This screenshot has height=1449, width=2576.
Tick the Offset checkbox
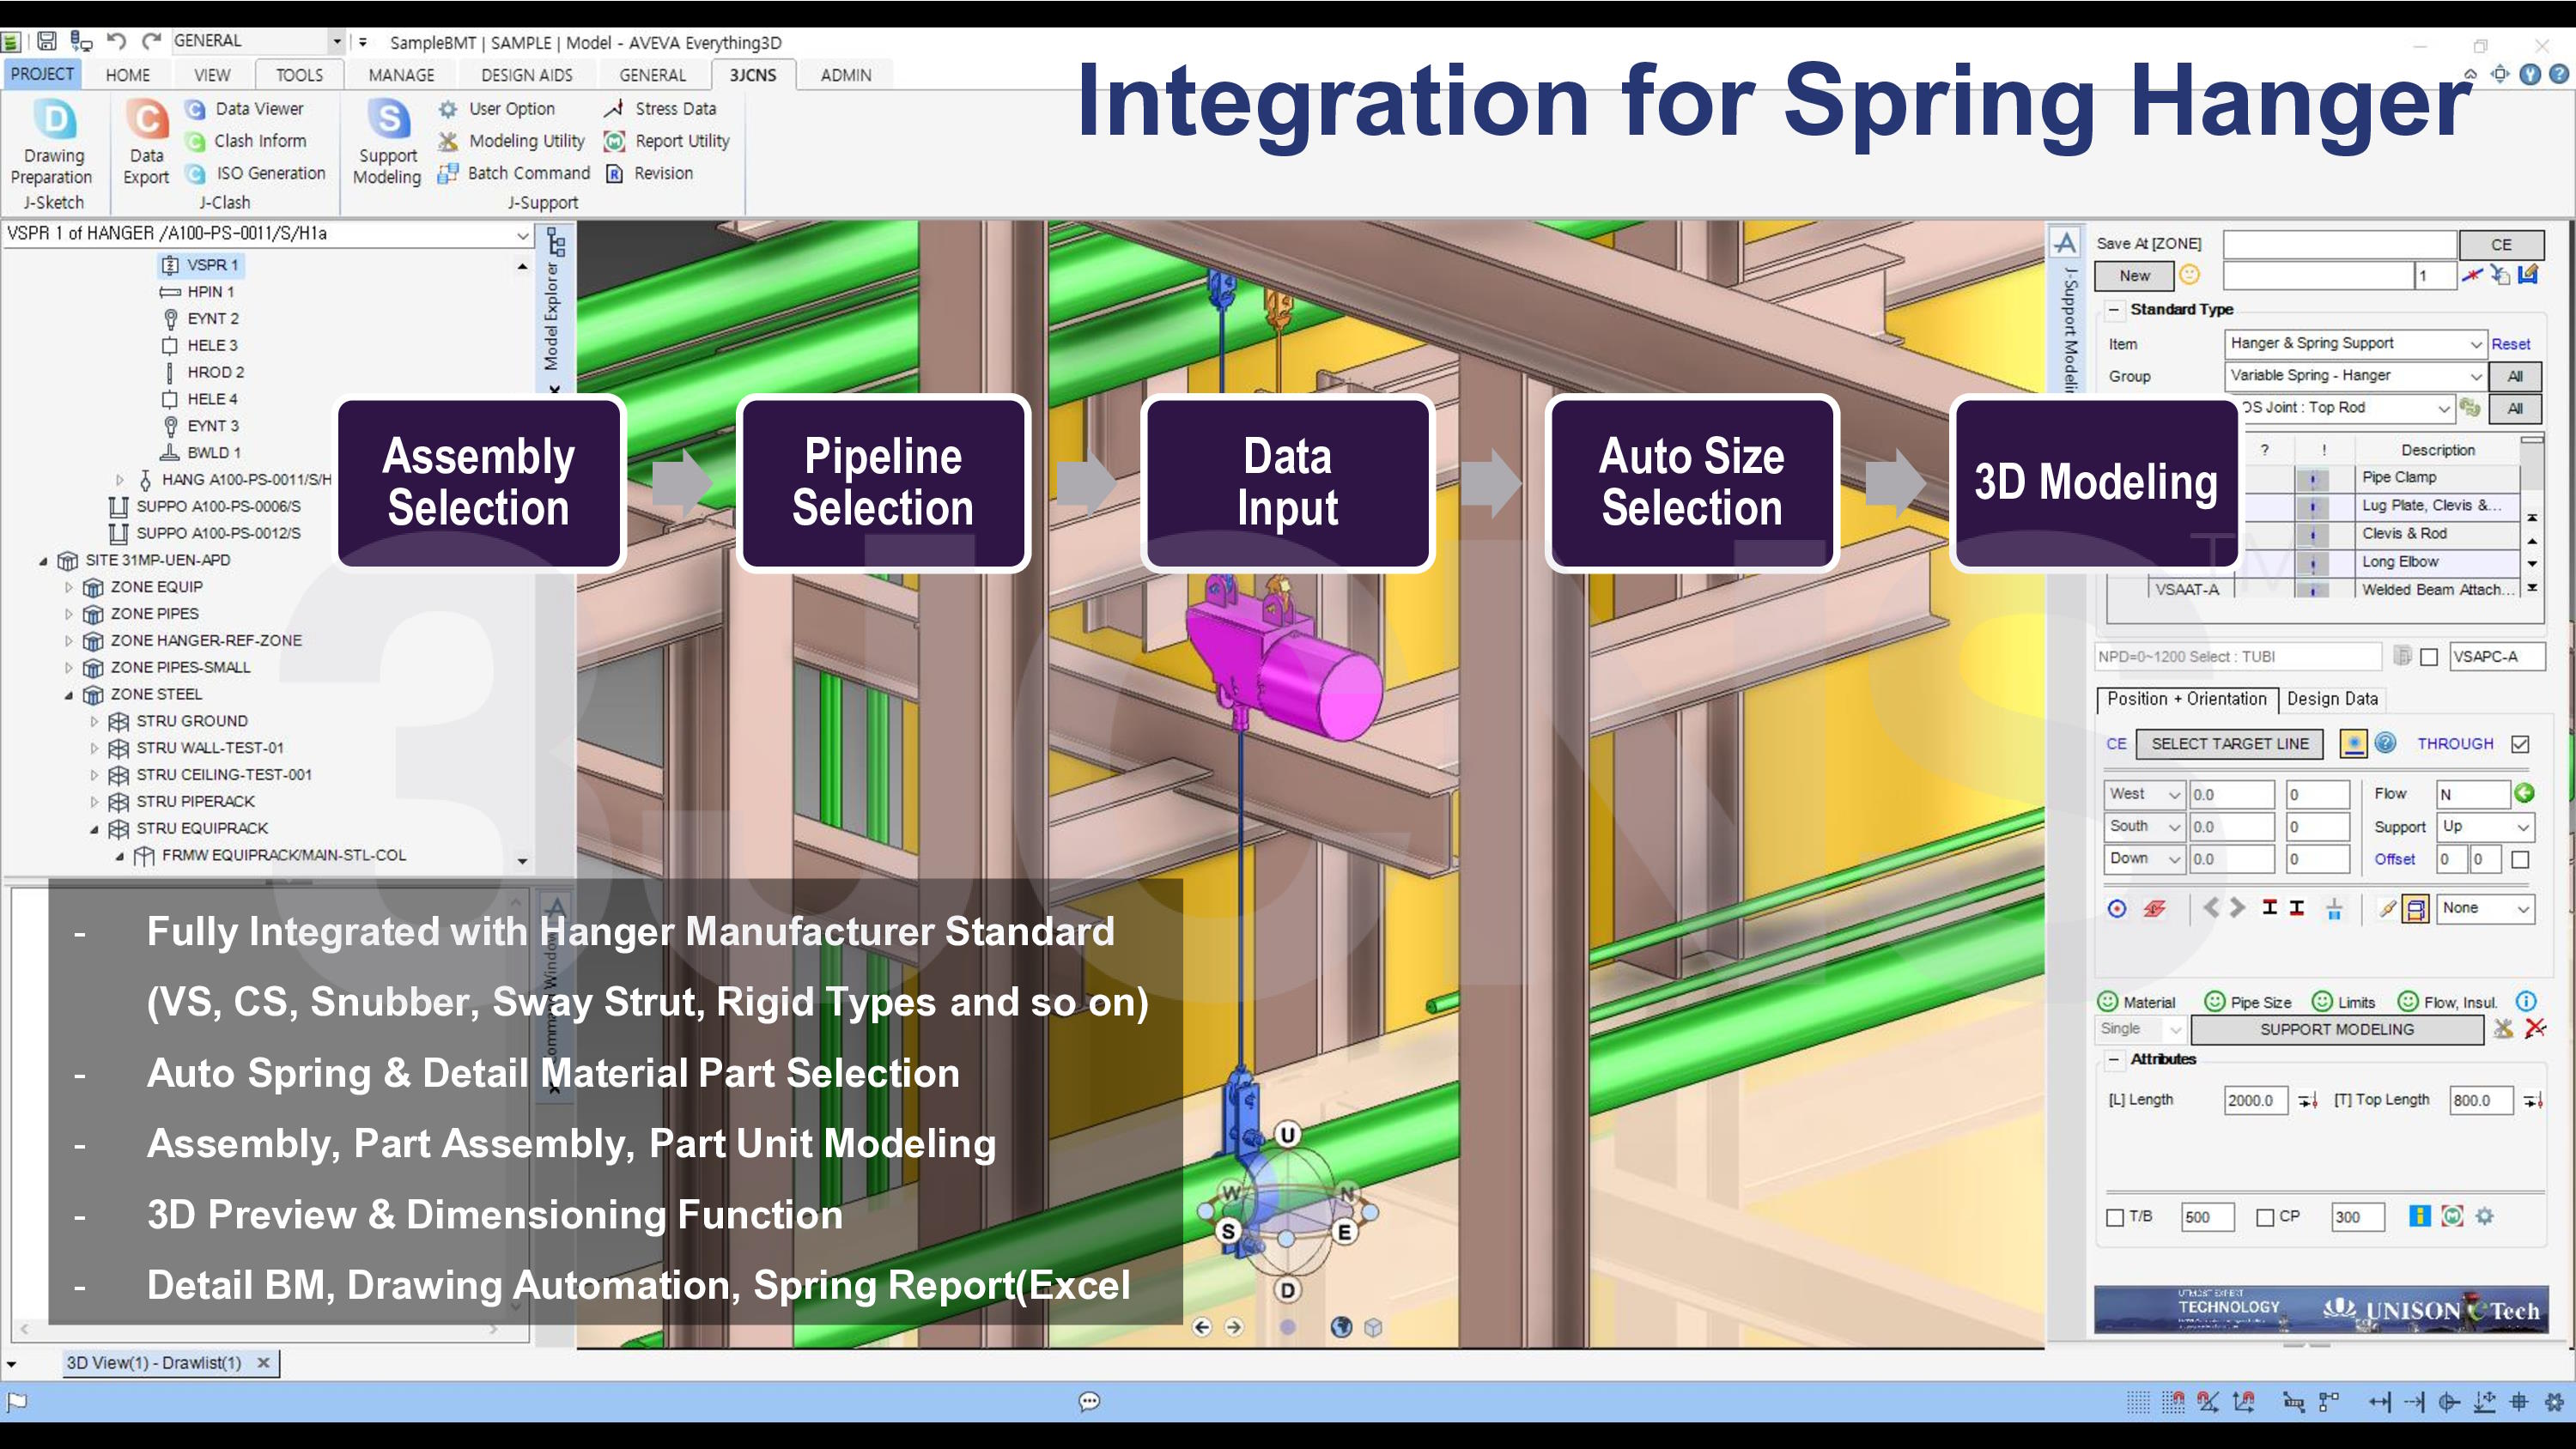coord(2520,859)
